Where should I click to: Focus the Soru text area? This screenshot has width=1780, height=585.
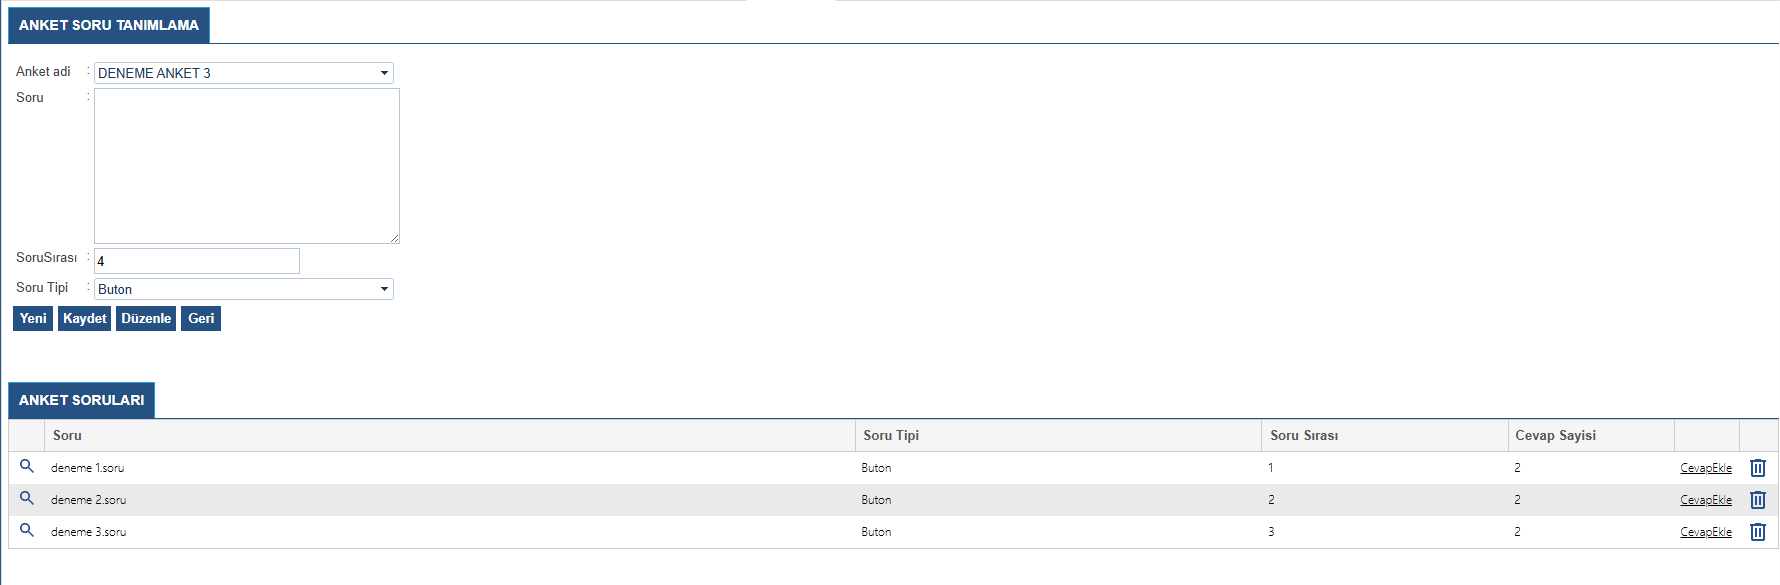(247, 166)
